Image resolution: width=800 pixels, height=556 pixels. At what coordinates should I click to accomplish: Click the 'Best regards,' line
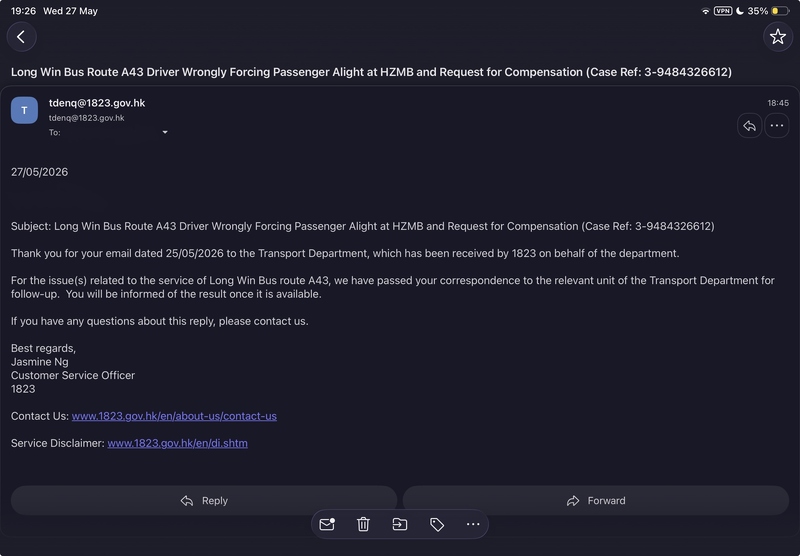pyautogui.click(x=43, y=348)
